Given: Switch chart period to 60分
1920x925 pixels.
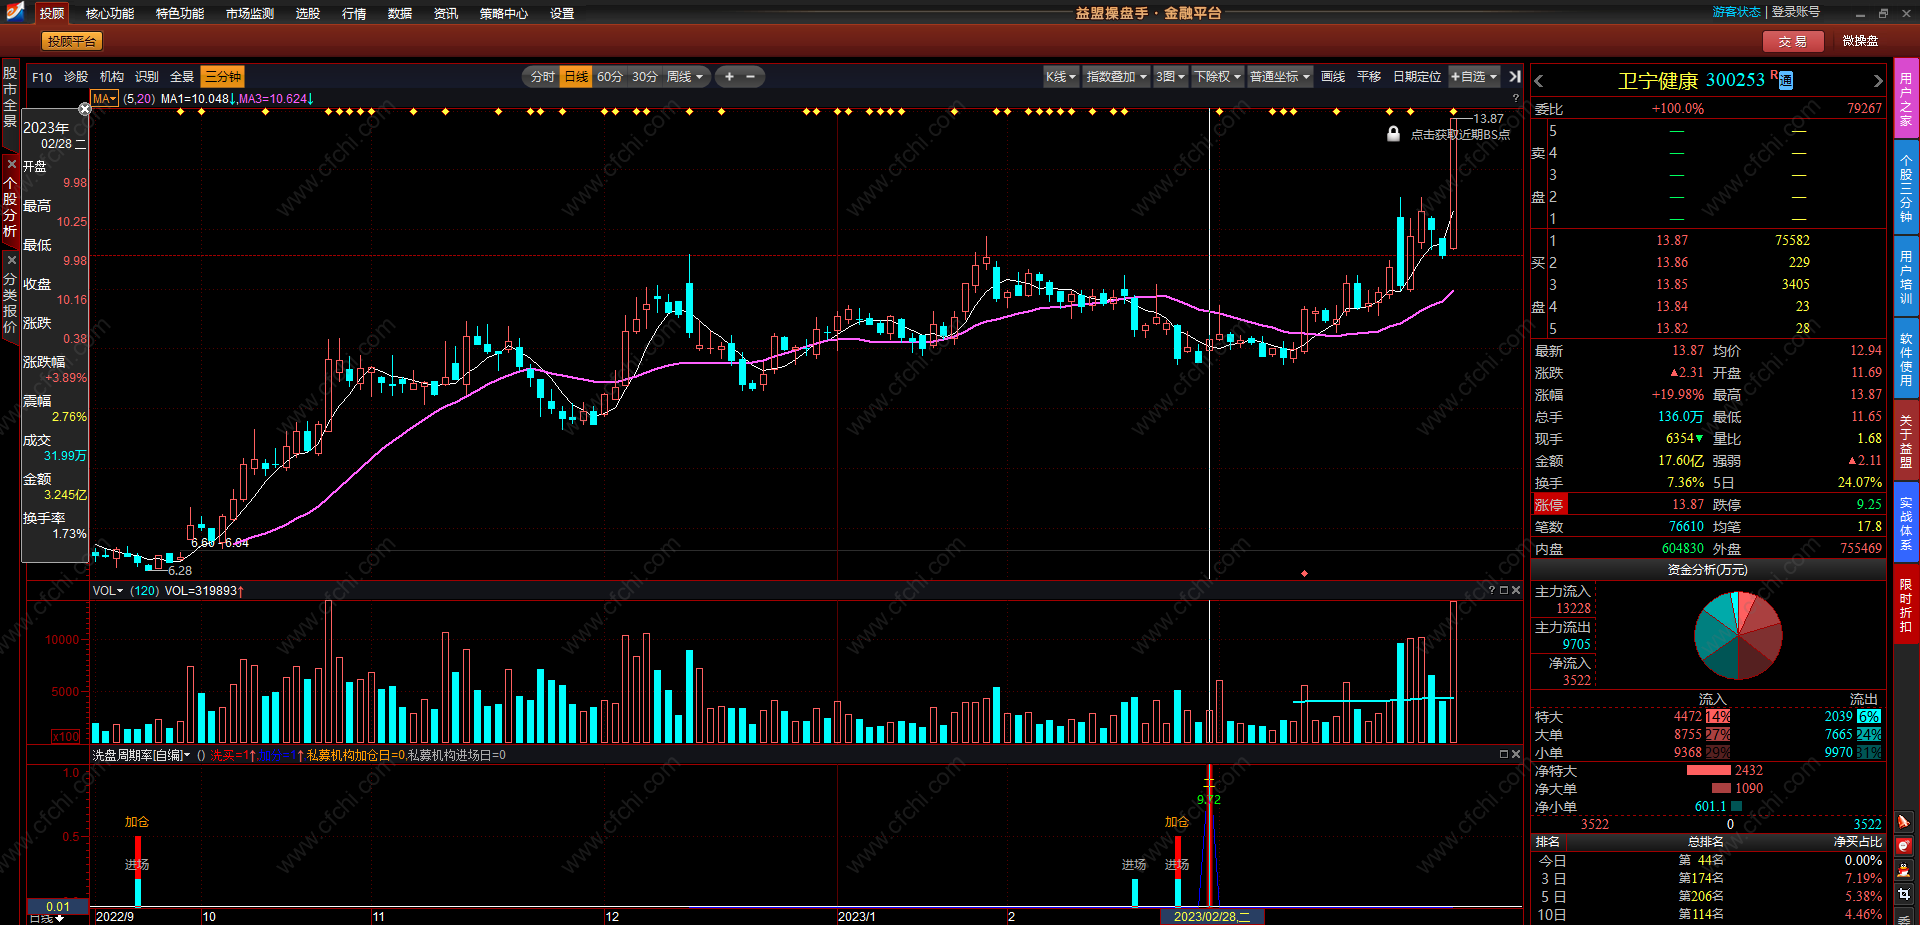Looking at the screenshot, I should 609,77.
